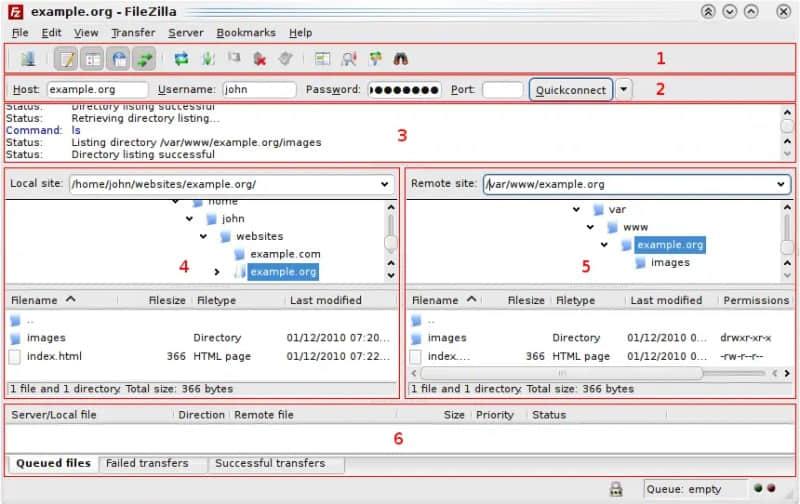The image size is (800, 504).
Task: Toggle the transfer queue display button
Action: pyautogui.click(x=145, y=59)
